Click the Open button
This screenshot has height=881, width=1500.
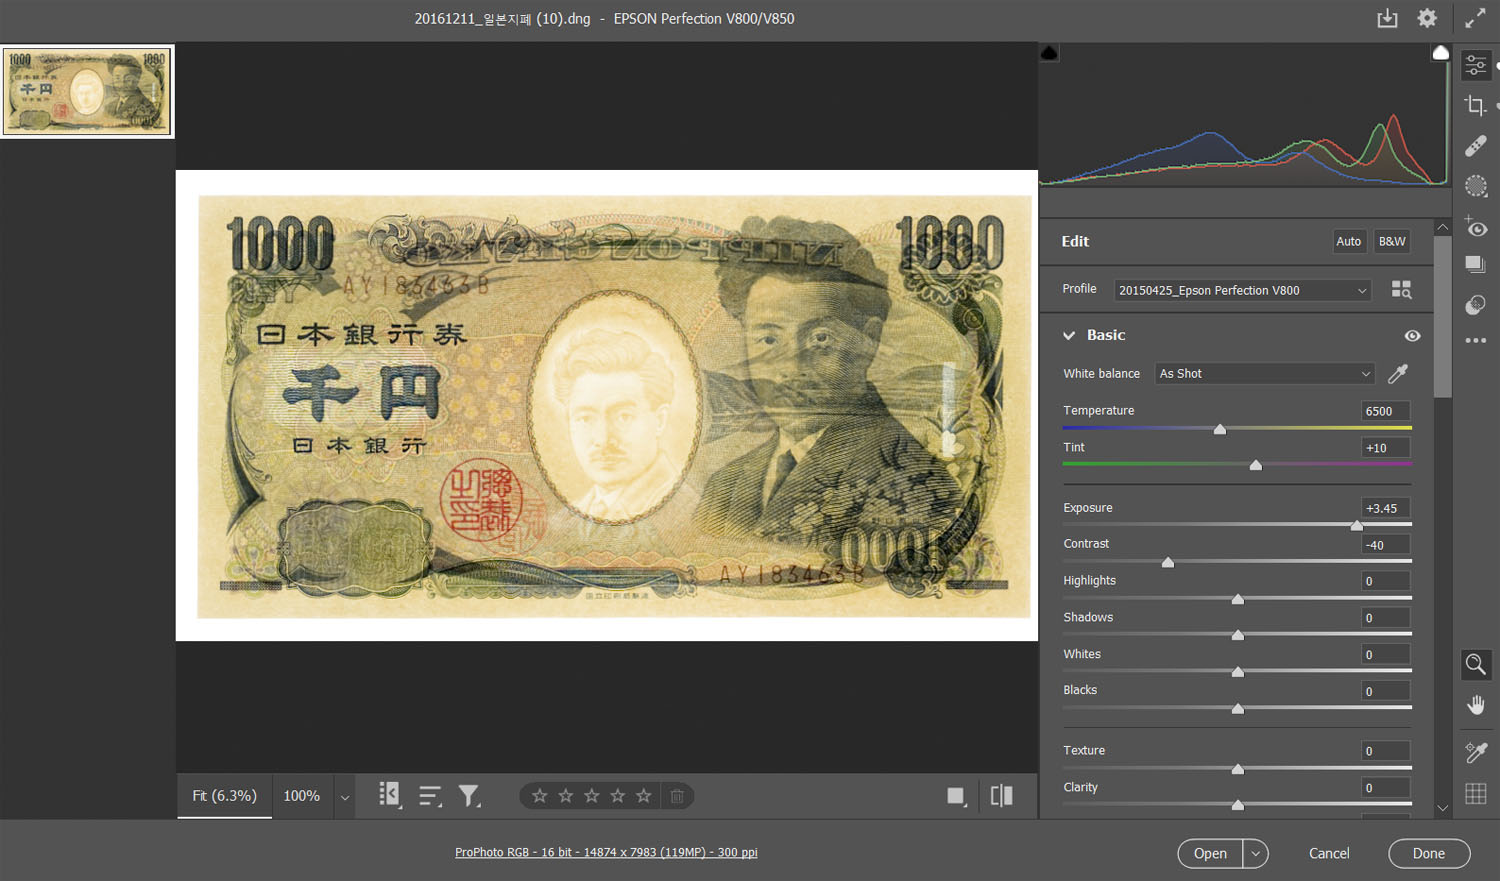[1210, 853]
